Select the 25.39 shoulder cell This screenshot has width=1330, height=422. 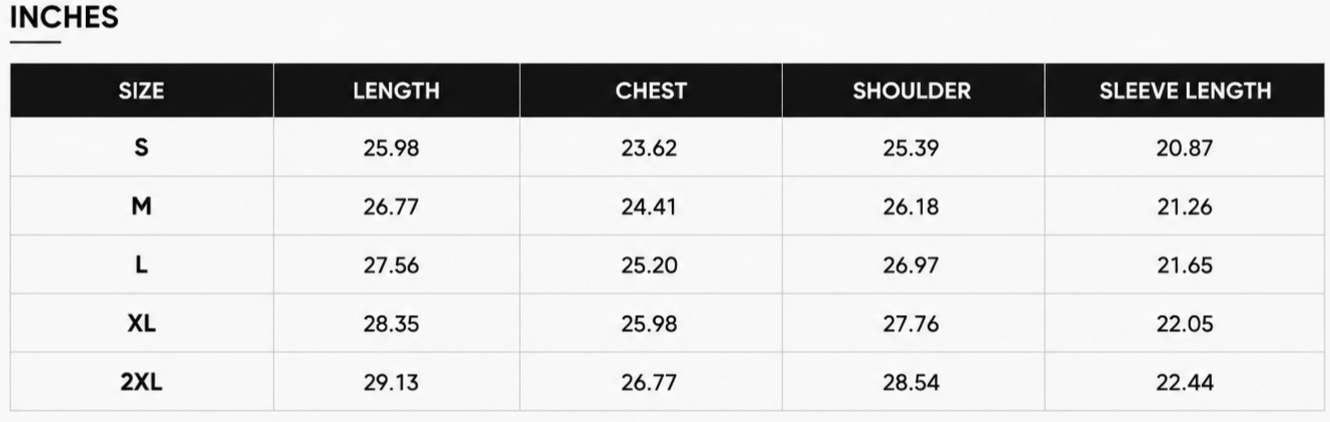pyautogui.click(x=911, y=149)
